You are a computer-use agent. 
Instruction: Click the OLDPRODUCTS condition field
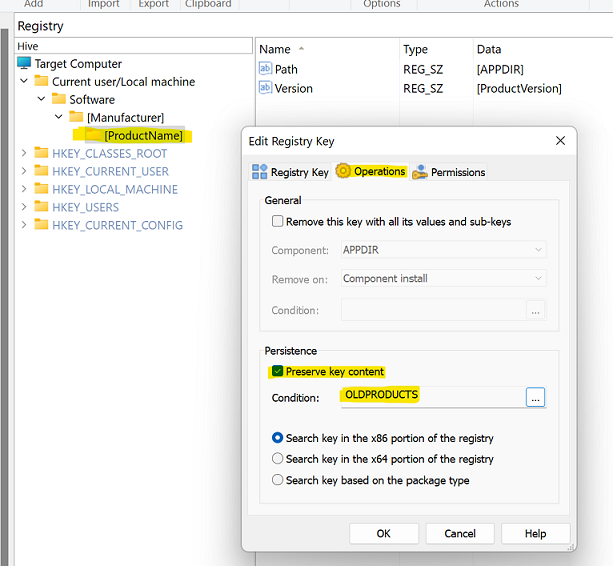430,396
